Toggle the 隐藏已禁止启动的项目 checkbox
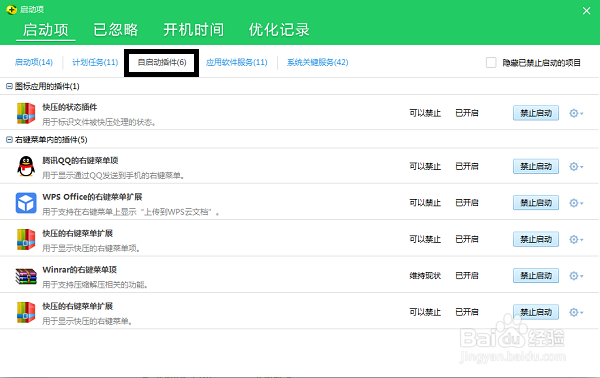This screenshot has height=378, width=600. pyautogui.click(x=491, y=62)
